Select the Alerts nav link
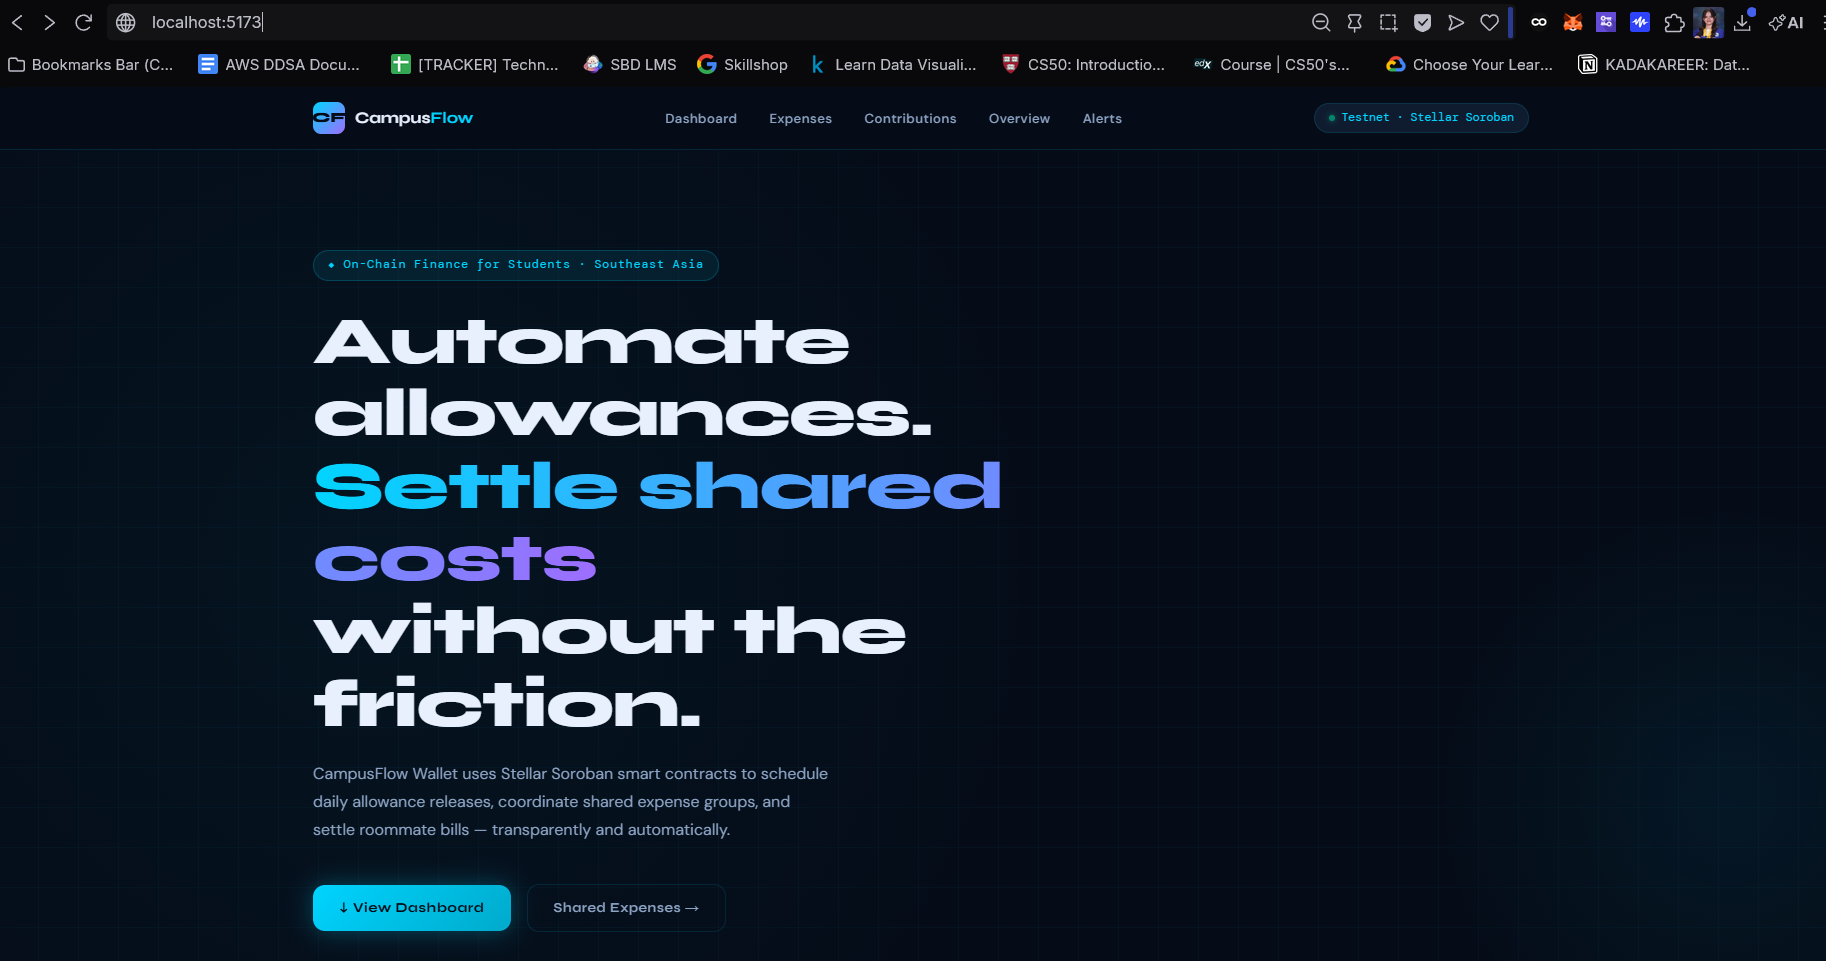Image resolution: width=1826 pixels, height=961 pixels. point(1102,119)
